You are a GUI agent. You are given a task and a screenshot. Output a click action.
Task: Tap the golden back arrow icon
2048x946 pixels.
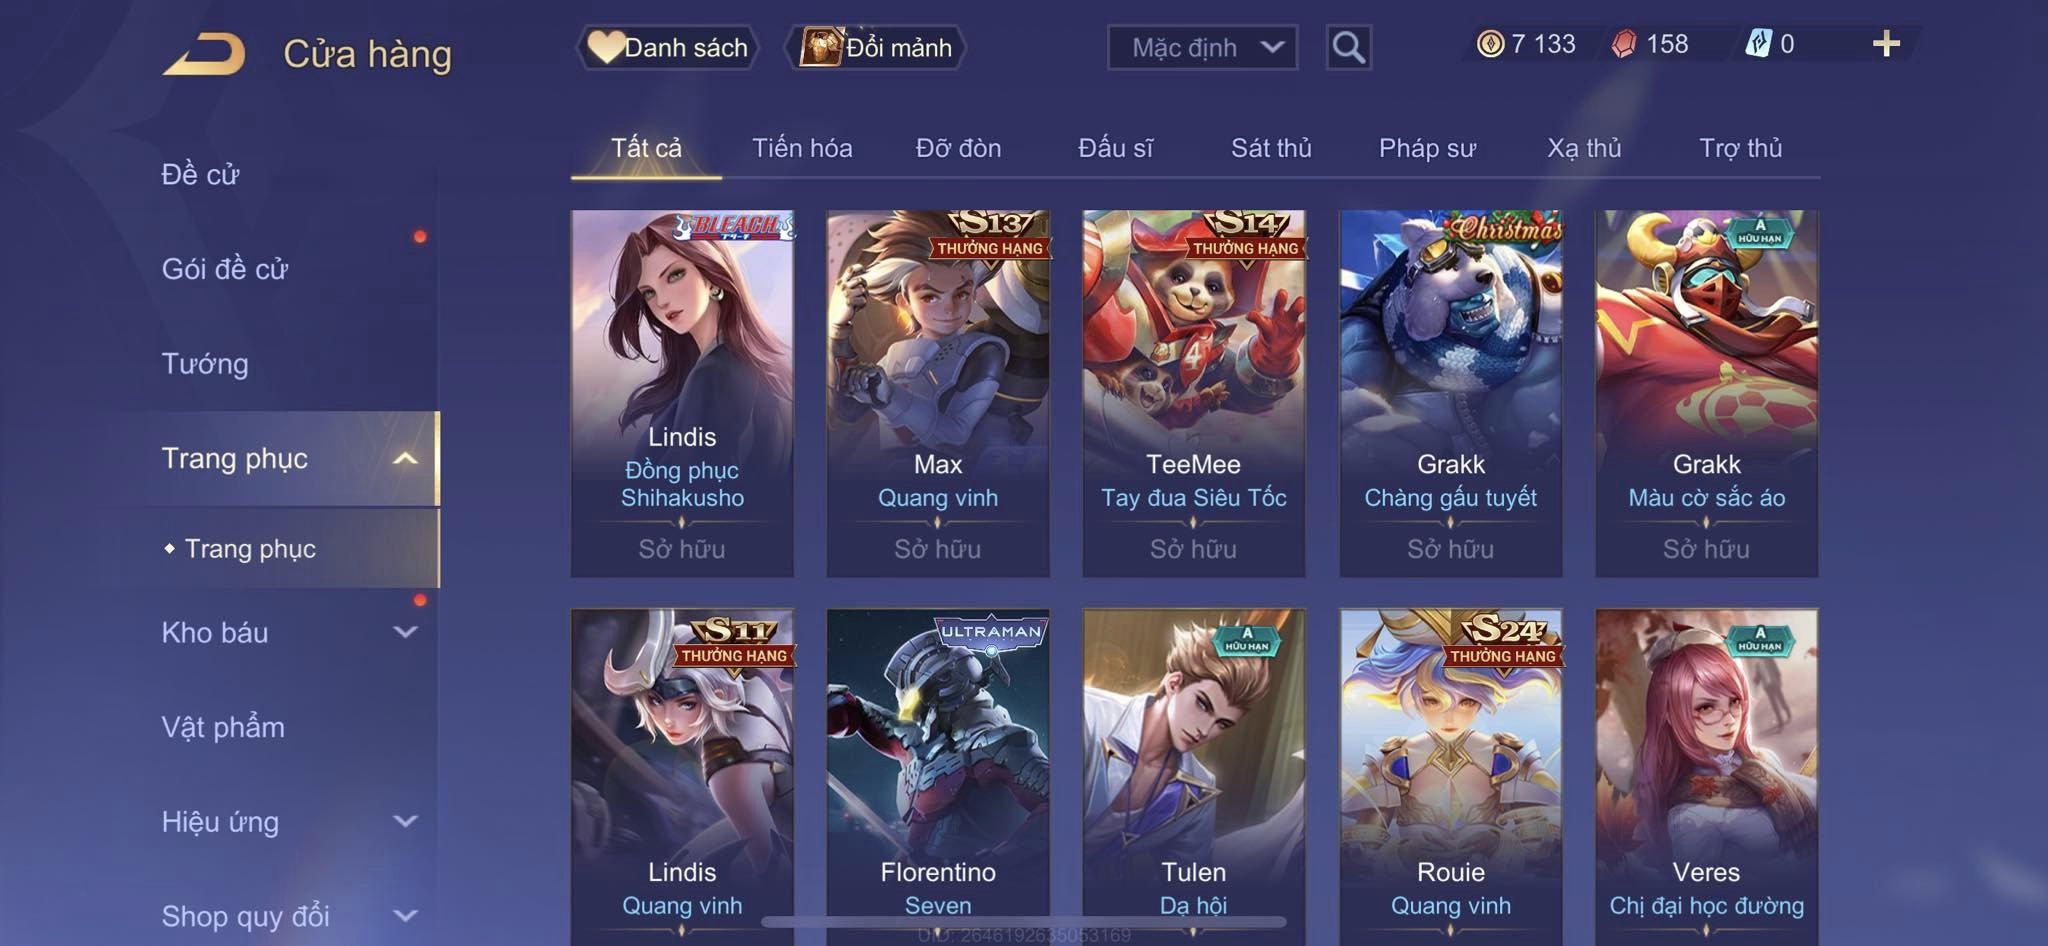point(204,54)
